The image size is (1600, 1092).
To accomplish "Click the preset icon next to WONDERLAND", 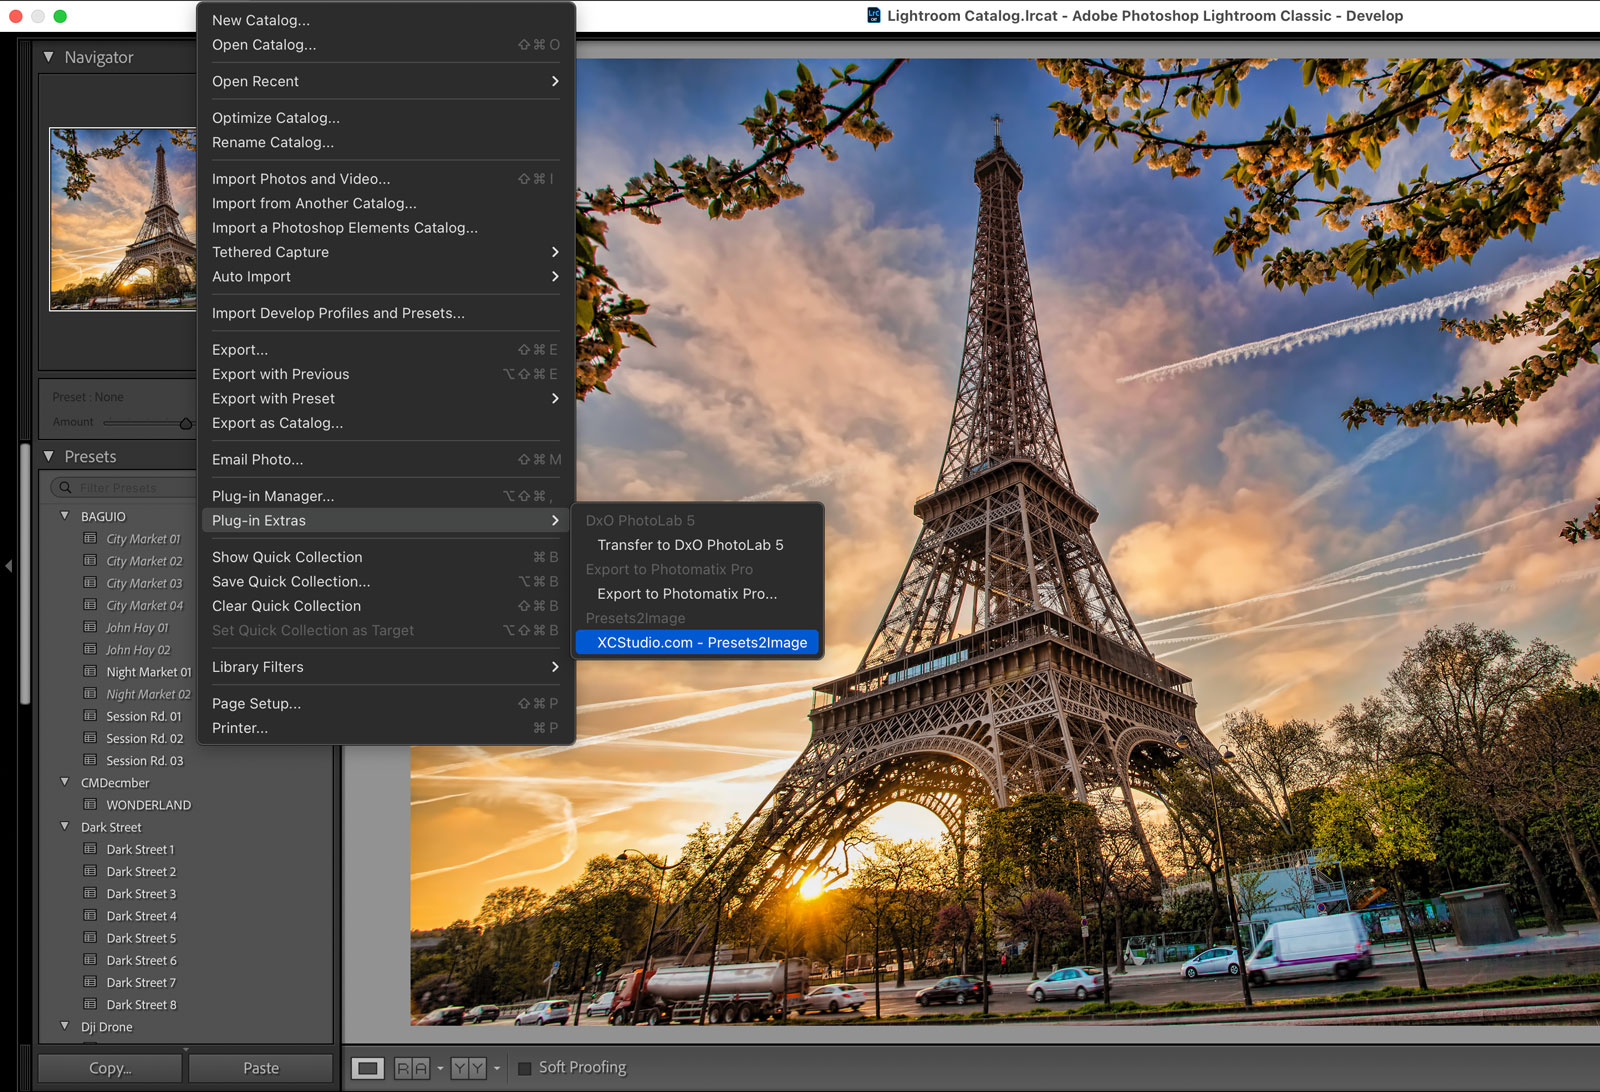I will click(90, 805).
